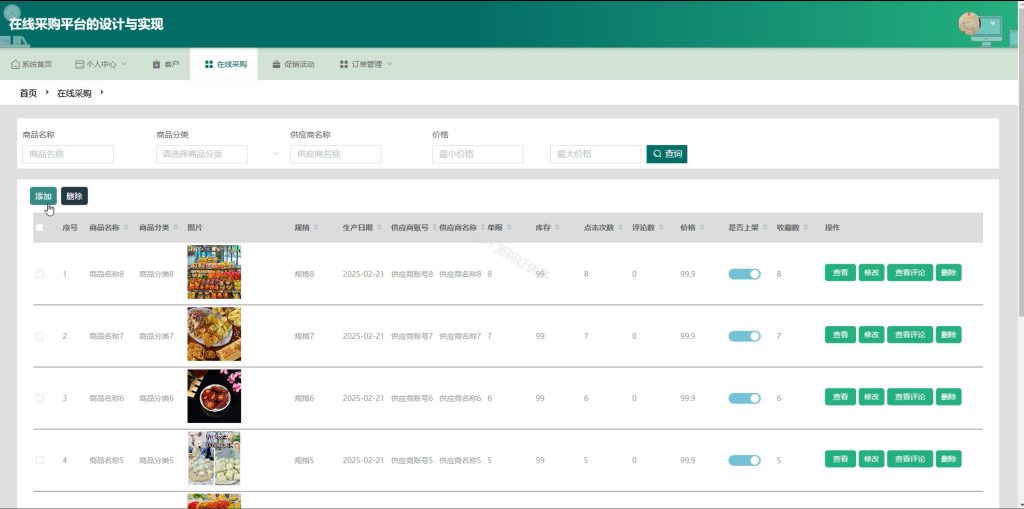
Task: Toggle the 是否上架 switch for 商品名称8
Action: 744,274
